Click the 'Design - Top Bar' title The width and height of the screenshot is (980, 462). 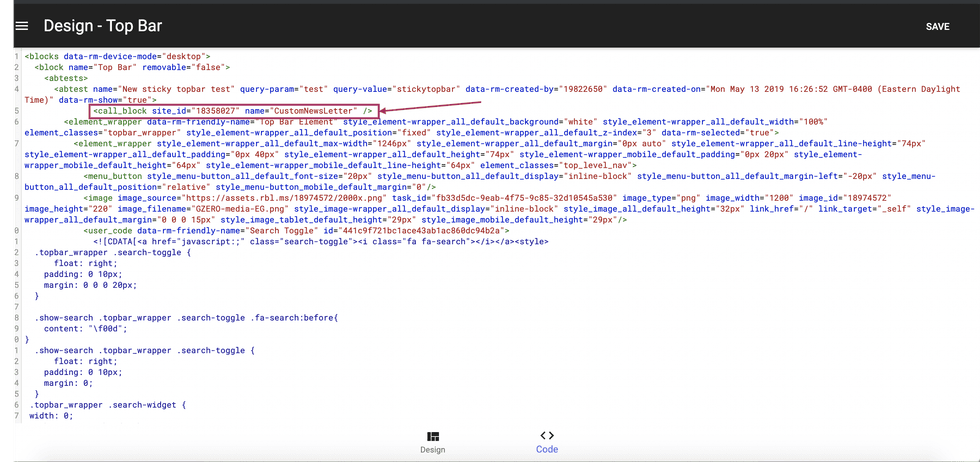click(101, 25)
